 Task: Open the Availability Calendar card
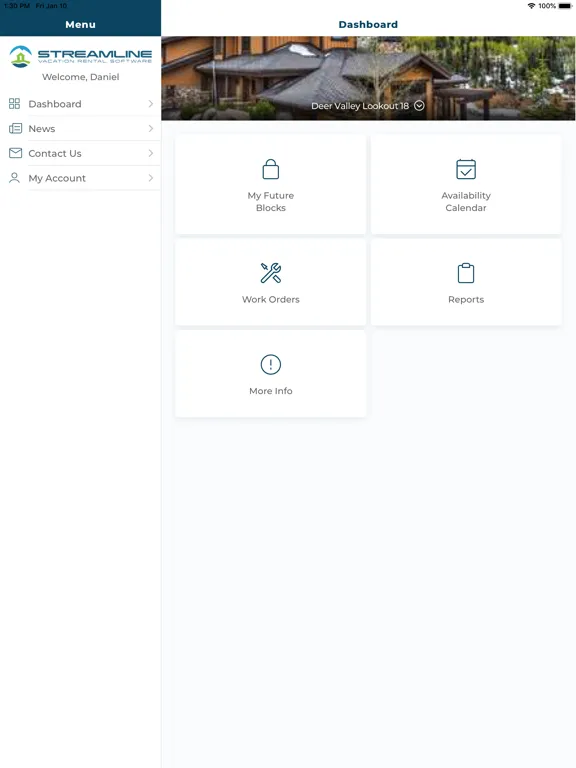pos(466,185)
